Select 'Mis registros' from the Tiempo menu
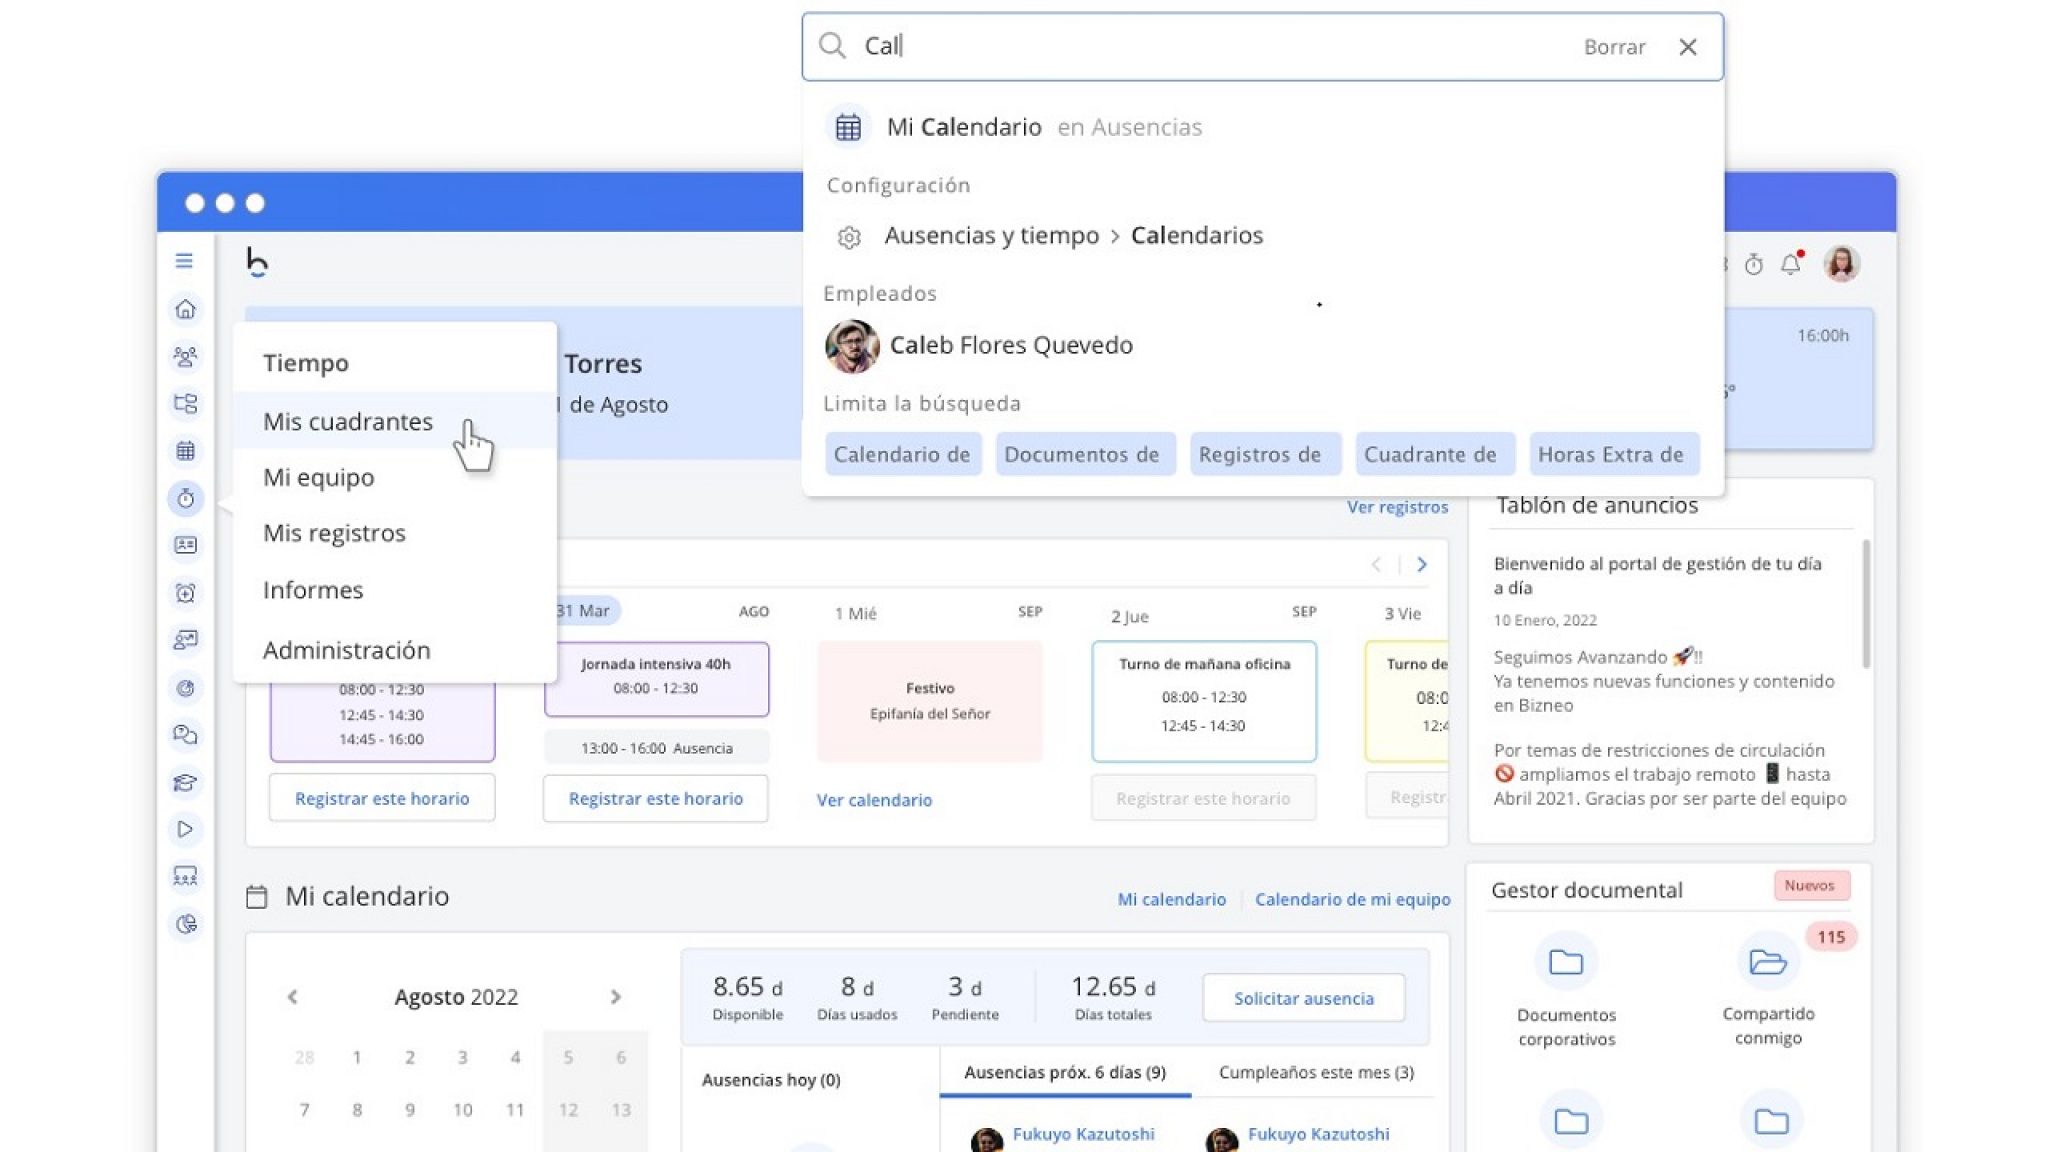This screenshot has height=1152, width=2048. (334, 533)
